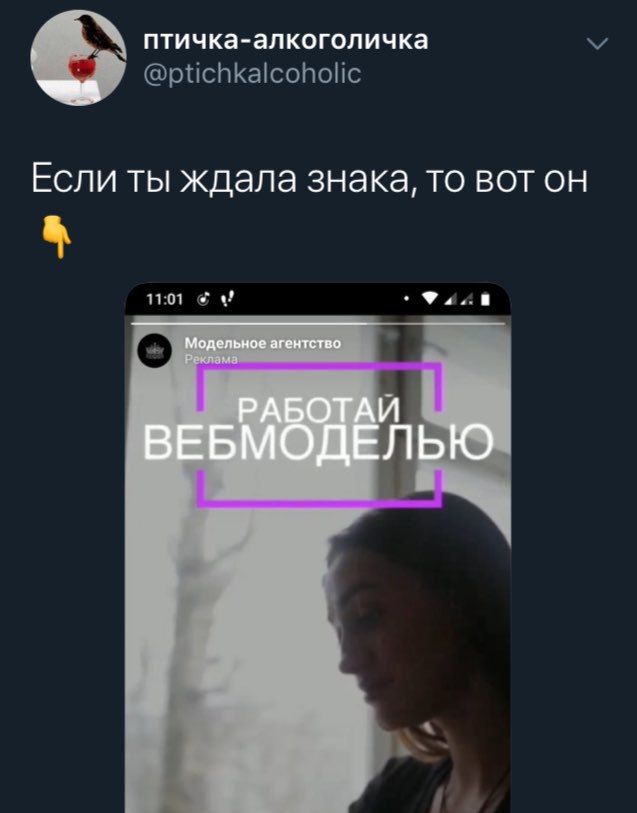
Task: Click the Реклама ad label
Action: (x=211, y=359)
